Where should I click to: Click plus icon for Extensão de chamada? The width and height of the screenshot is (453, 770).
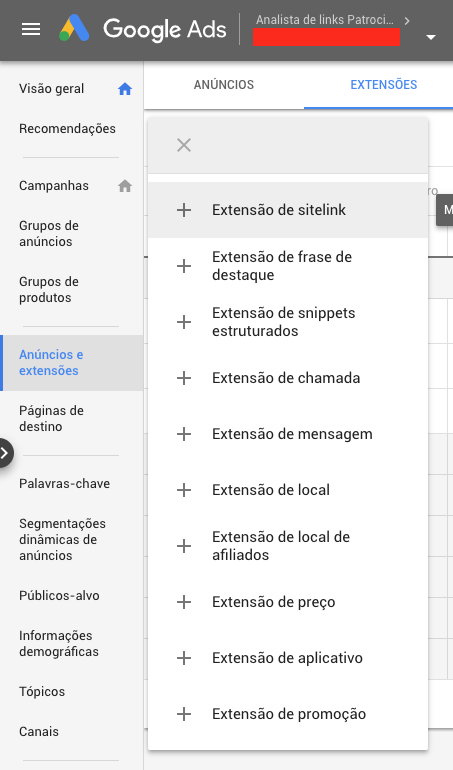pyautogui.click(x=184, y=378)
